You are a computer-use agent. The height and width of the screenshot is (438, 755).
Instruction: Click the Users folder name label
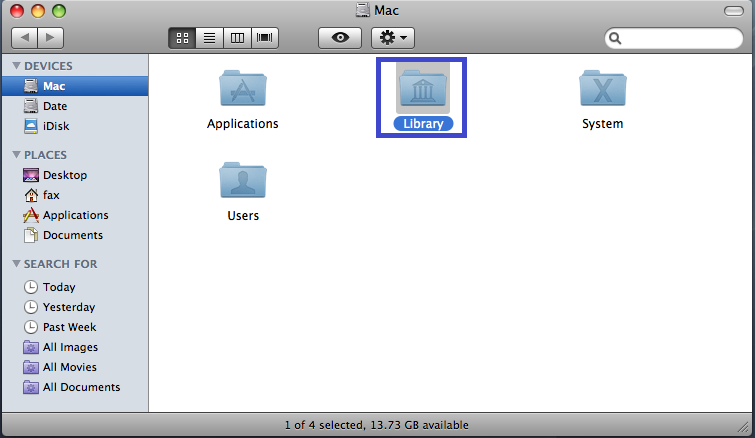coord(243,216)
